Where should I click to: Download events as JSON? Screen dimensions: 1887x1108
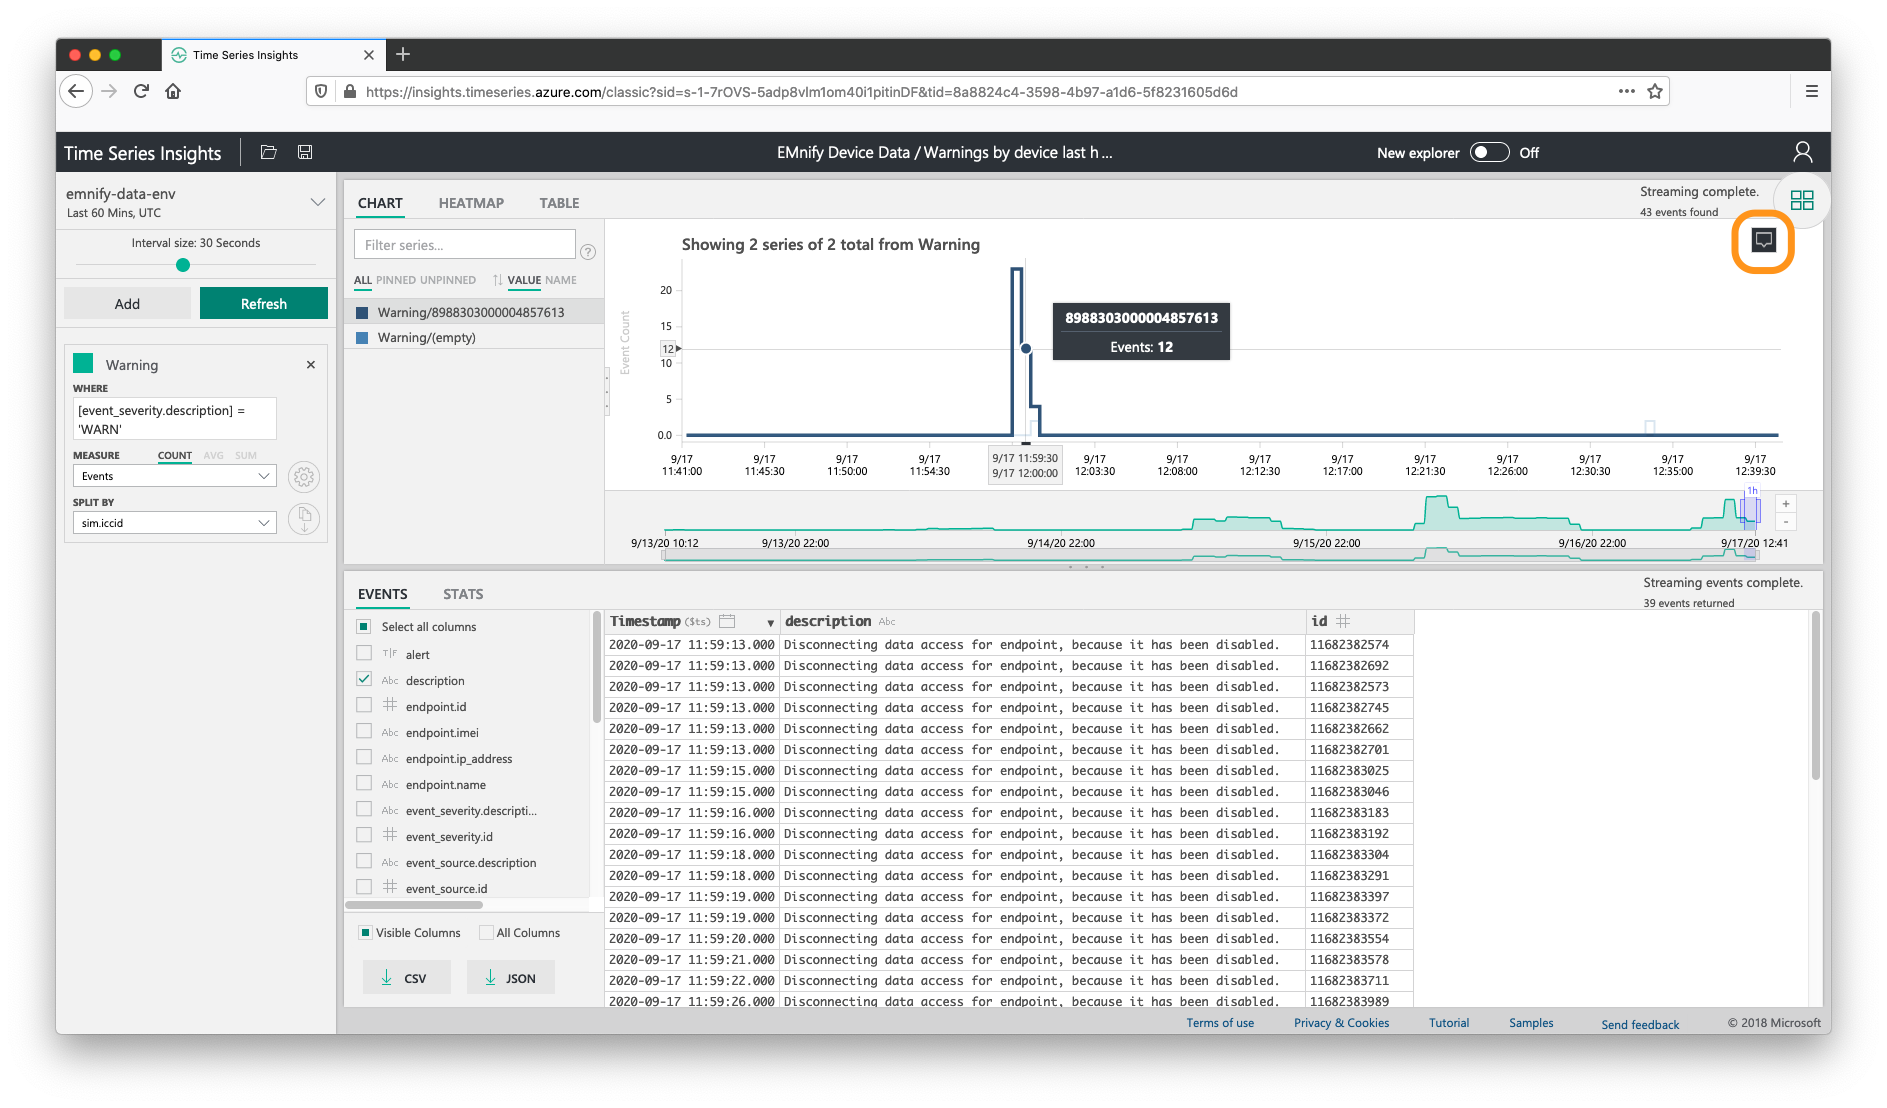511,977
